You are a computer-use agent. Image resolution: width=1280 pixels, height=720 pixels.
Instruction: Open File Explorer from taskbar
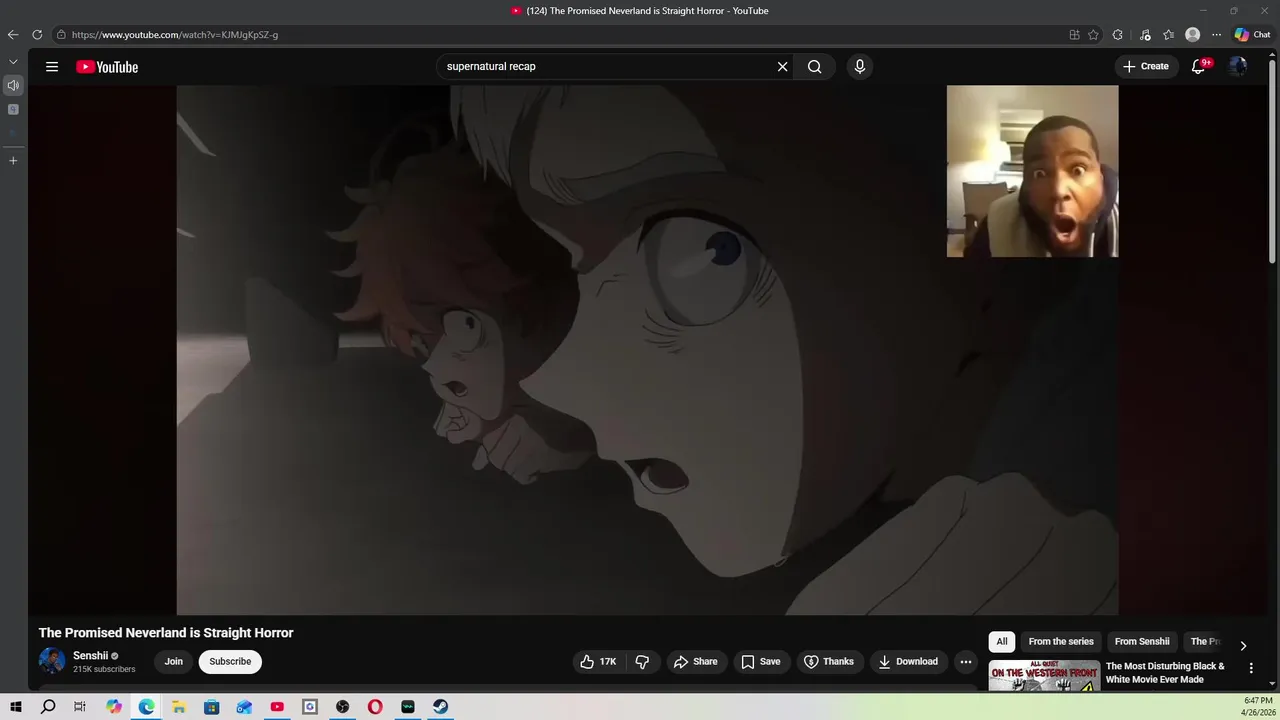click(179, 707)
